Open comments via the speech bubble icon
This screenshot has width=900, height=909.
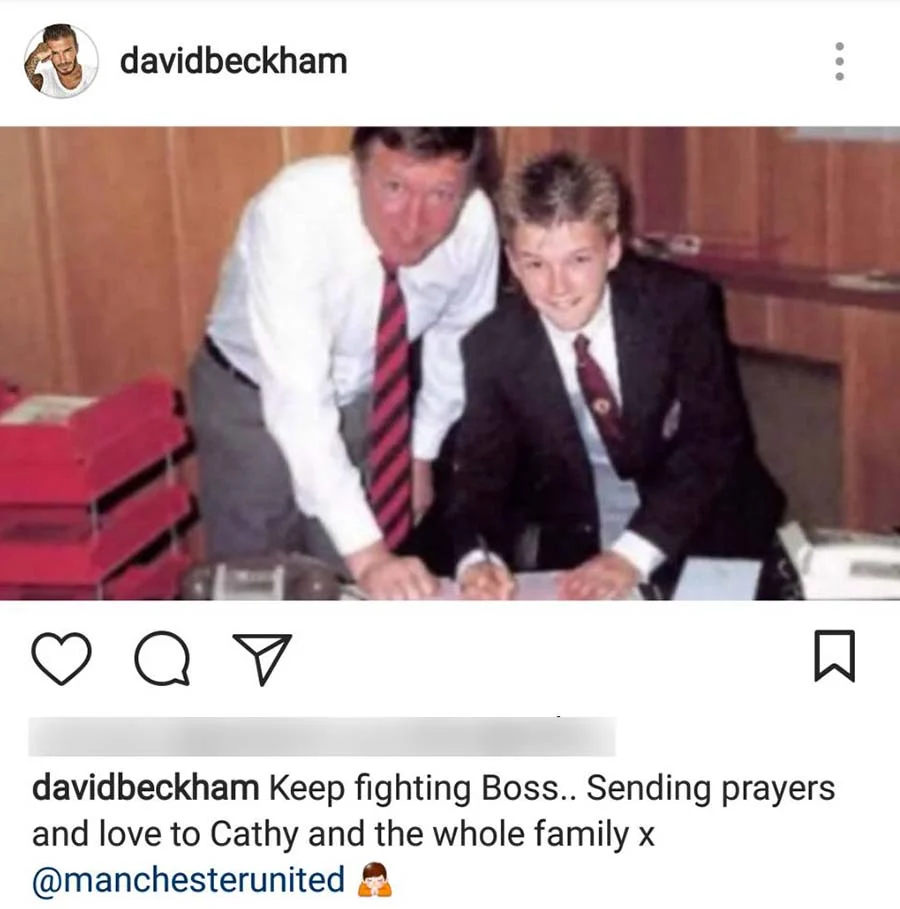(x=162, y=659)
